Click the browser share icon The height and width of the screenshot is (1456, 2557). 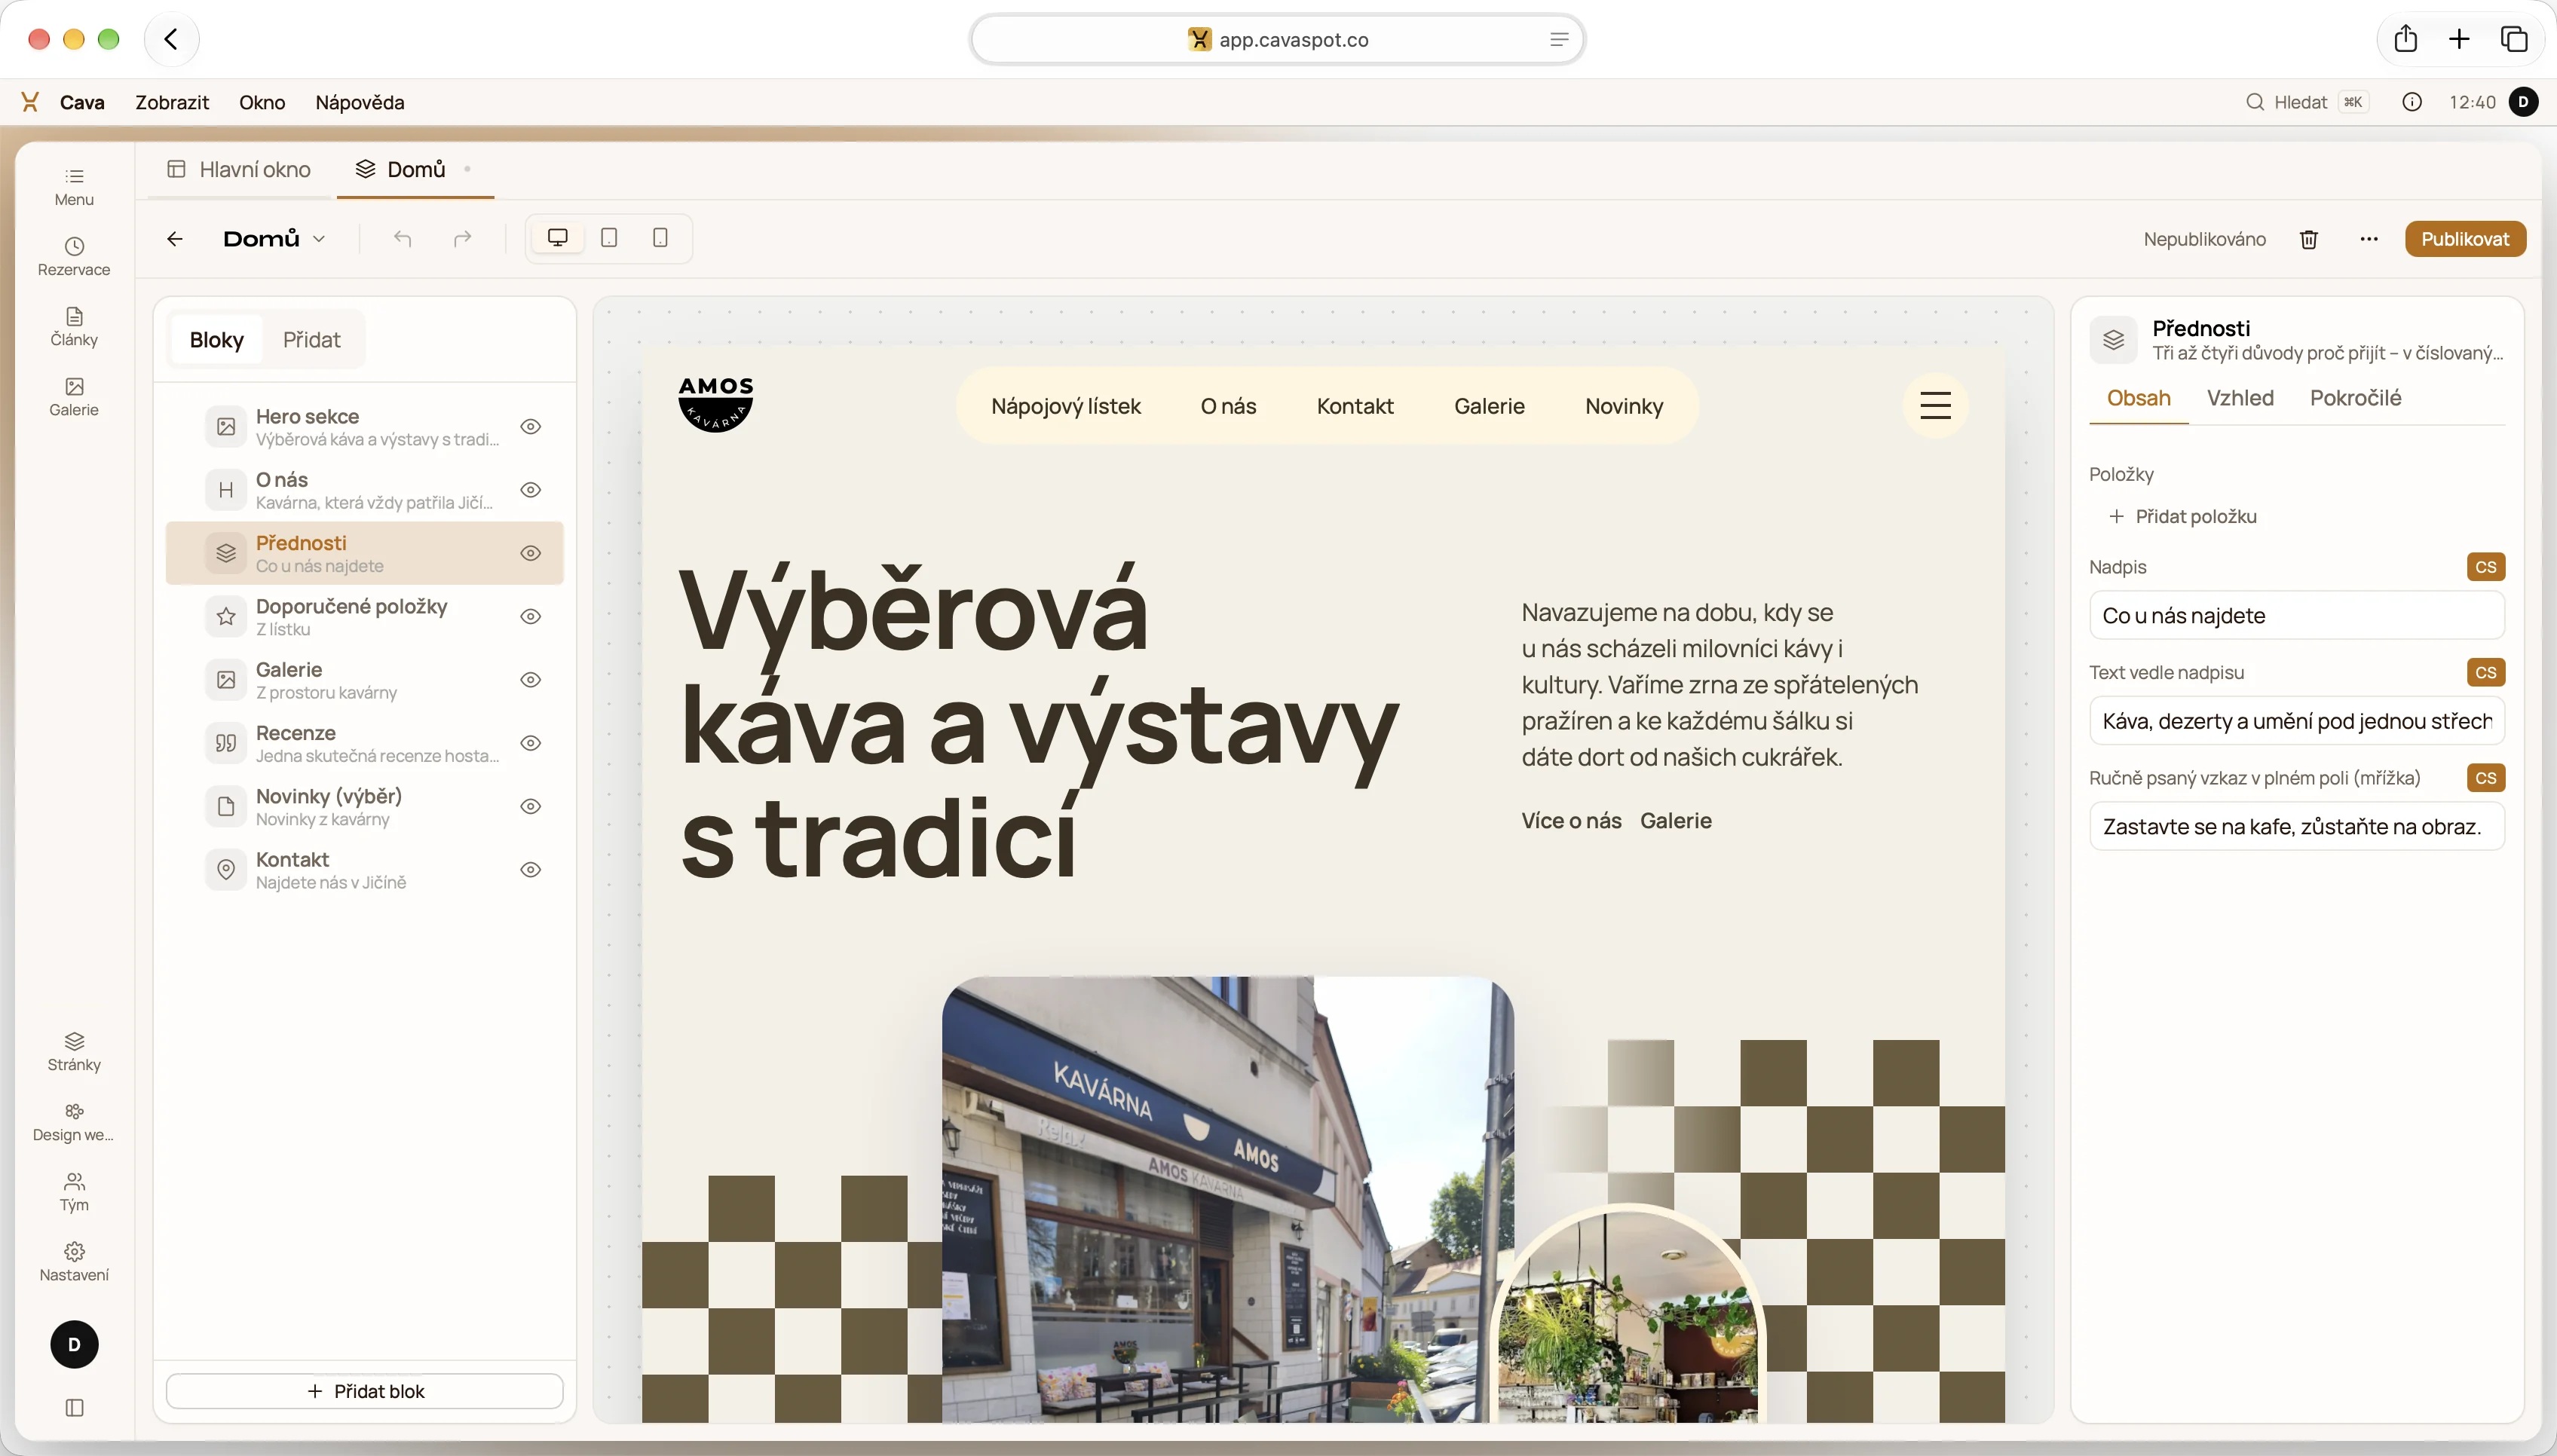[2406, 39]
